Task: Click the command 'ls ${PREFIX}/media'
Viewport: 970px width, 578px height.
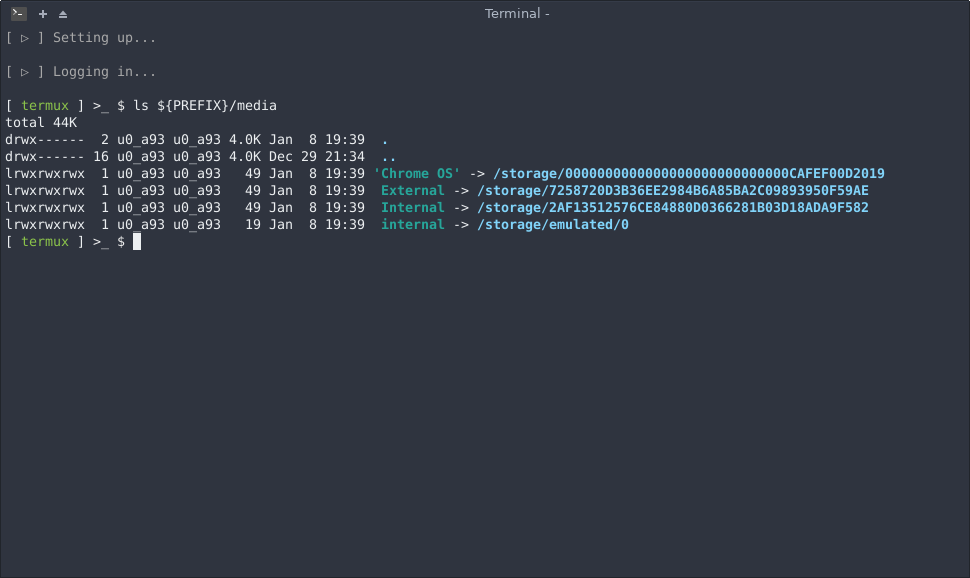Action: pos(205,106)
